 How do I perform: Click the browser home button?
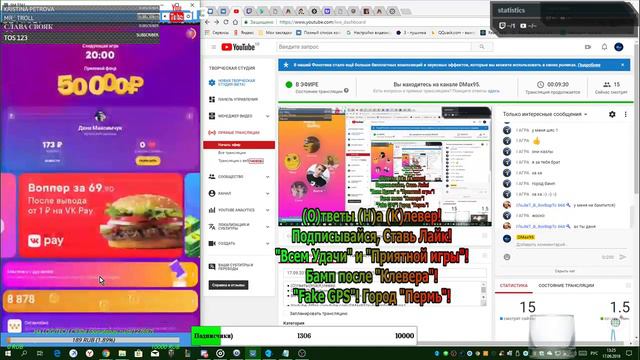tap(235, 22)
